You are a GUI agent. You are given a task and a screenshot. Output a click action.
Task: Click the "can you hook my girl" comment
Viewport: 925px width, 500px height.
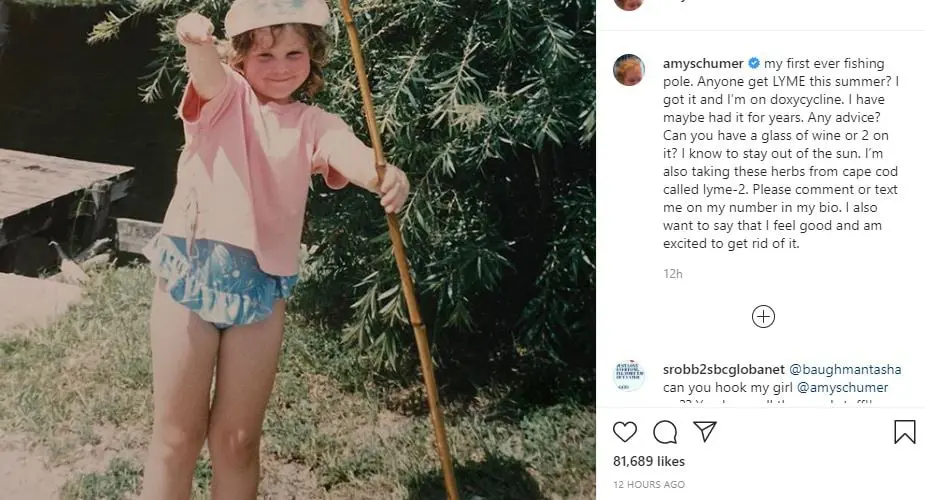728,387
